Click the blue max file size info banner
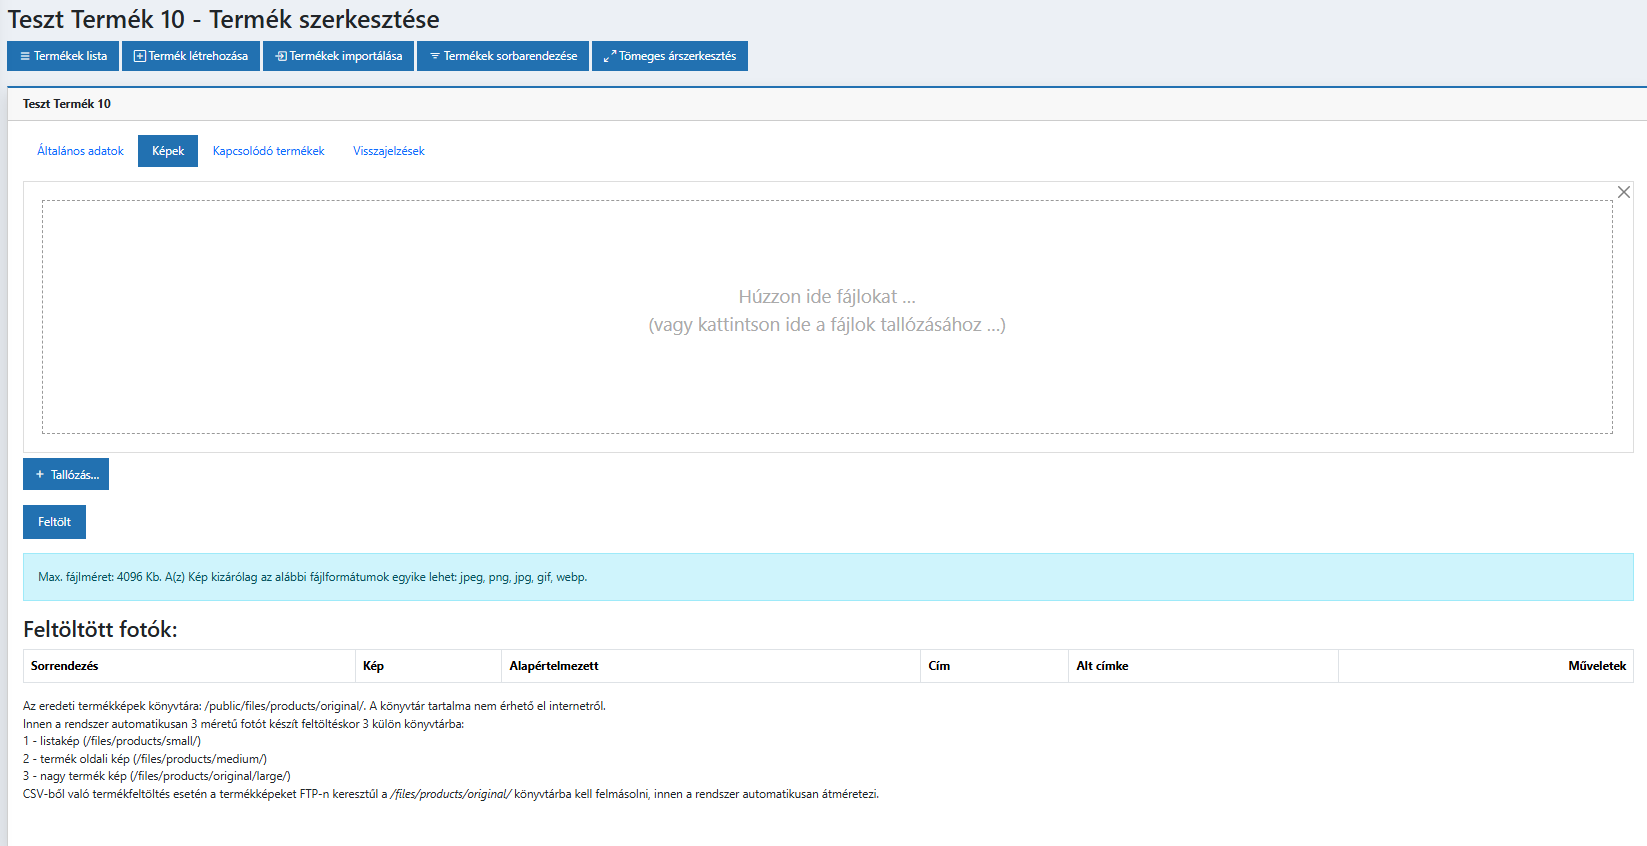Viewport: 1647px width, 846px height. [827, 577]
